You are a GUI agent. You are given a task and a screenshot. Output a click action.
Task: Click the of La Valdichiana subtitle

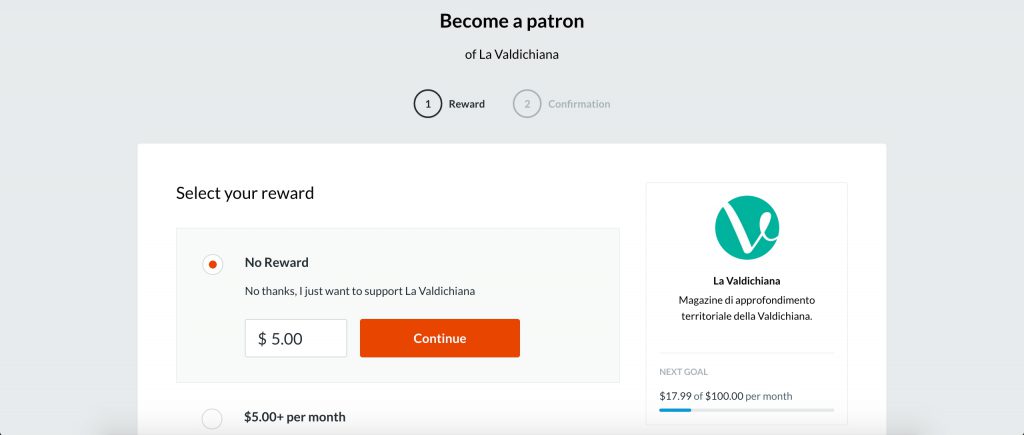(511, 54)
